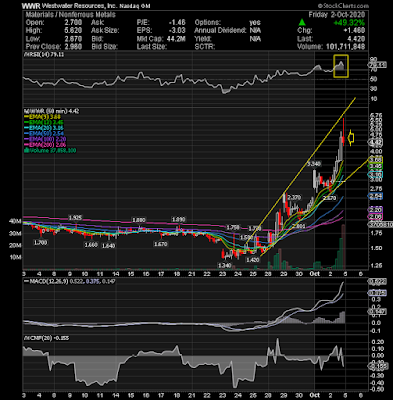Click the Oct date label on price chart axis

pyautogui.click(x=315, y=274)
